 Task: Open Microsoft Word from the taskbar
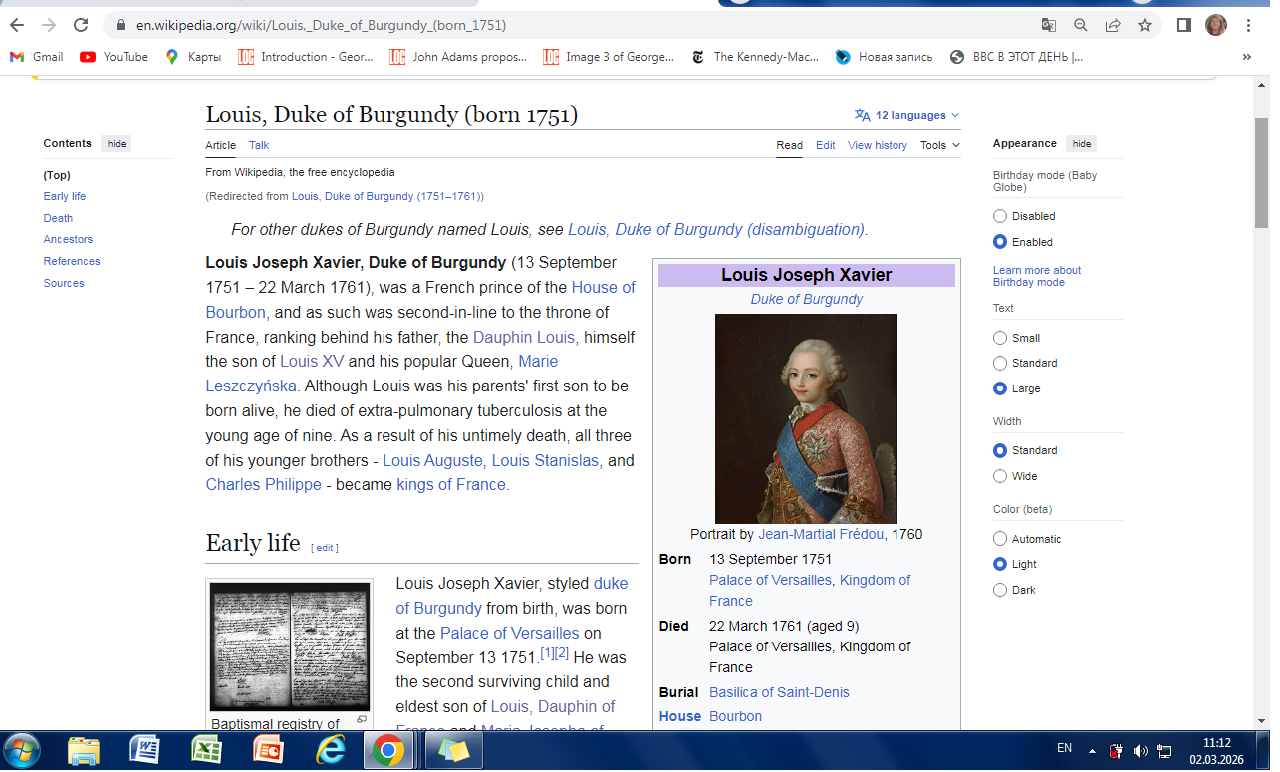[x=144, y=749]
